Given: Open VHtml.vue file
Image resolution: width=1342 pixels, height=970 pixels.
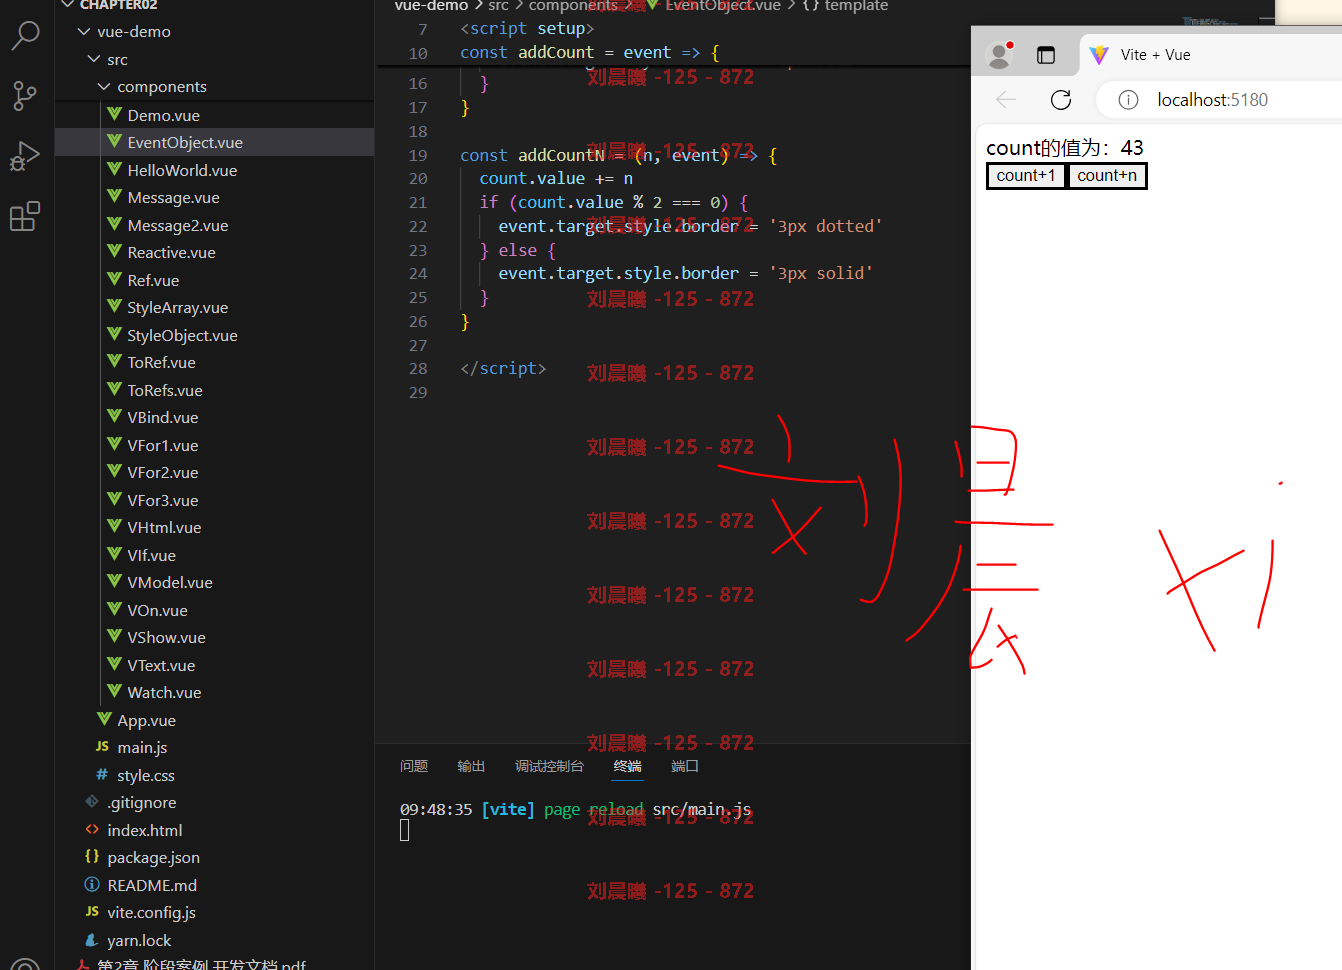Looking at the screenshot, I should click(x=164, y=528).
